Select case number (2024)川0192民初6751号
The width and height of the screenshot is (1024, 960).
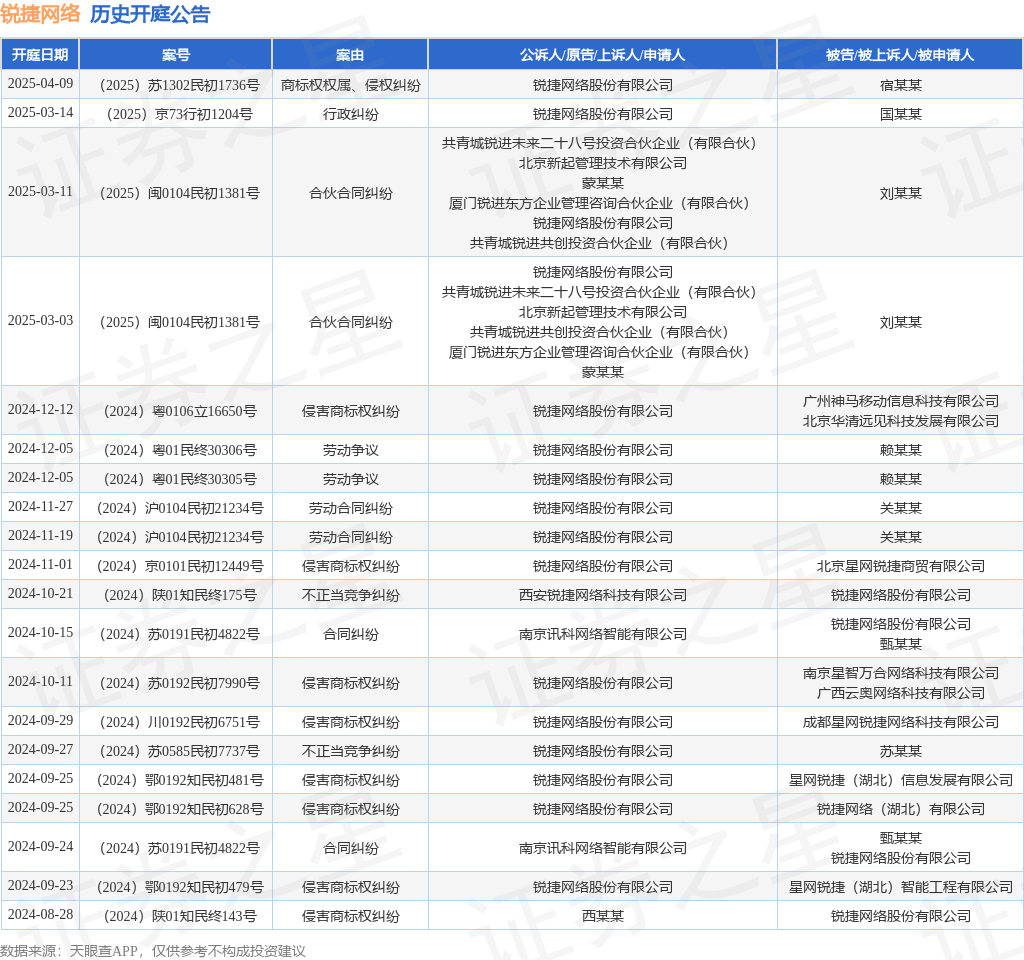pyautogui.click(x=176, y=722)
